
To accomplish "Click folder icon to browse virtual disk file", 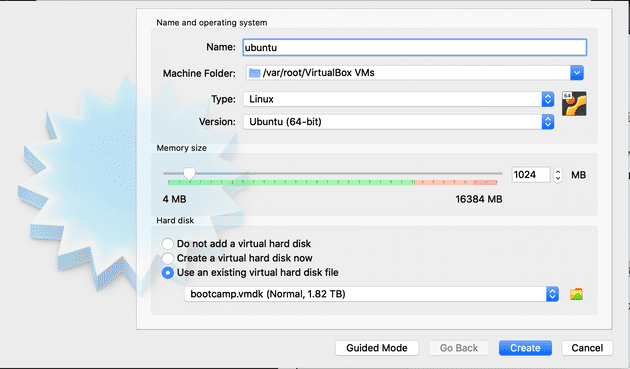I will point(577,294).
